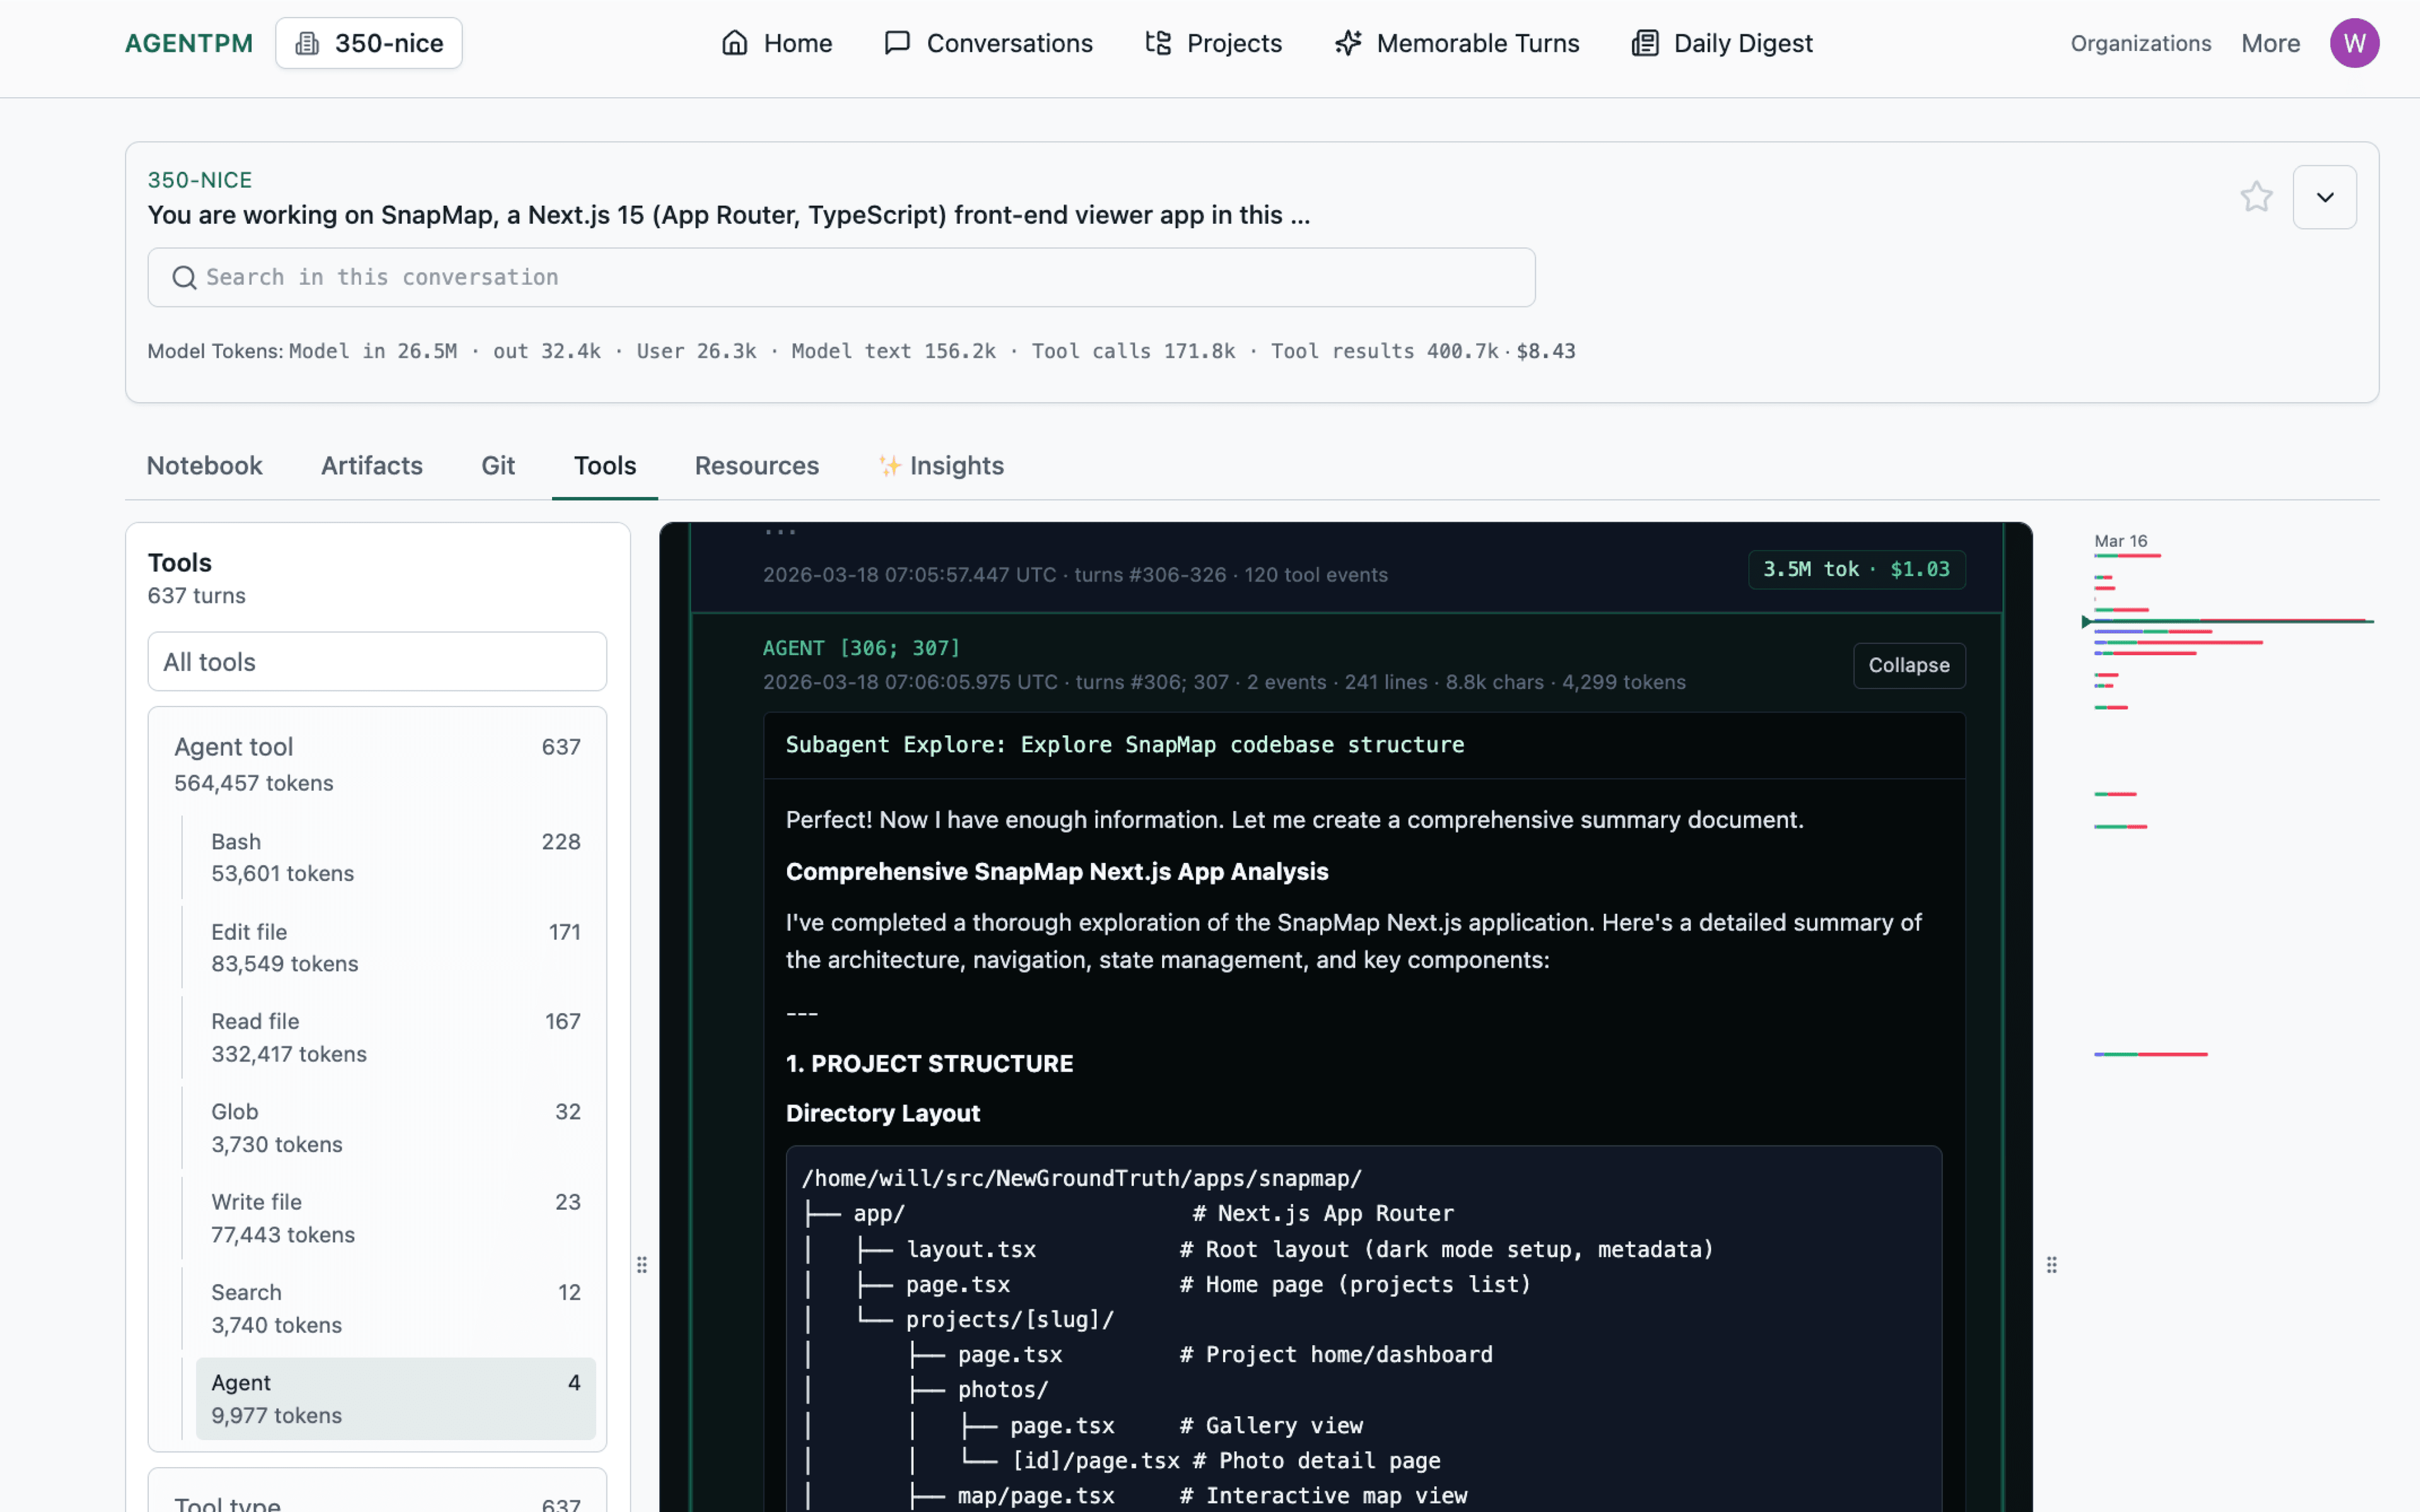Select the Agent tool group row
The width and height of the screenshot is (2420, 1512).
(x=377, y=764)
